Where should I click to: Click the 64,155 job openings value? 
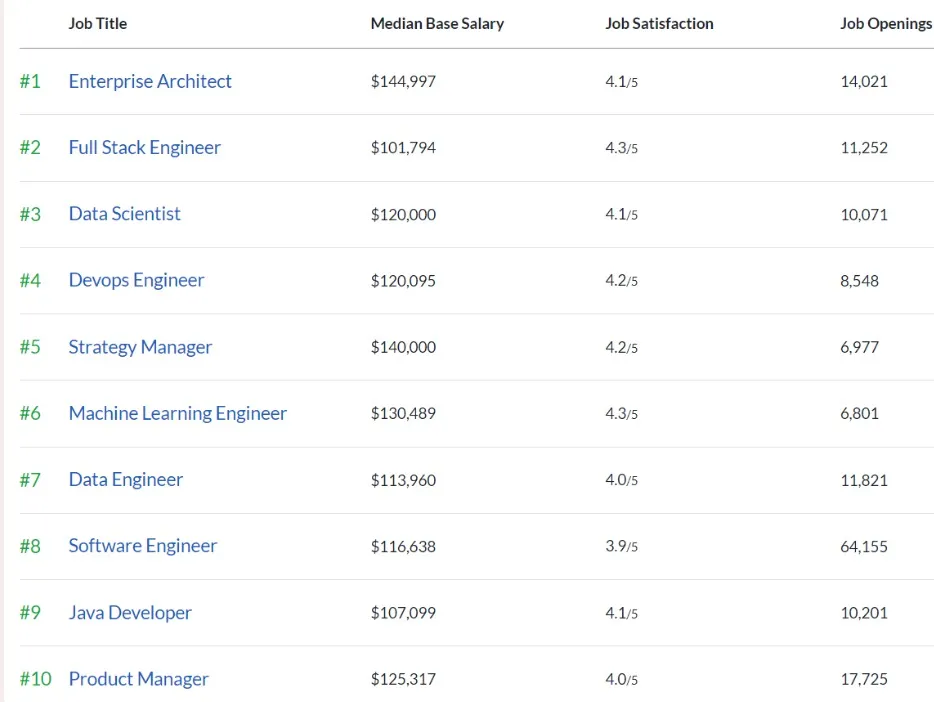862,546
